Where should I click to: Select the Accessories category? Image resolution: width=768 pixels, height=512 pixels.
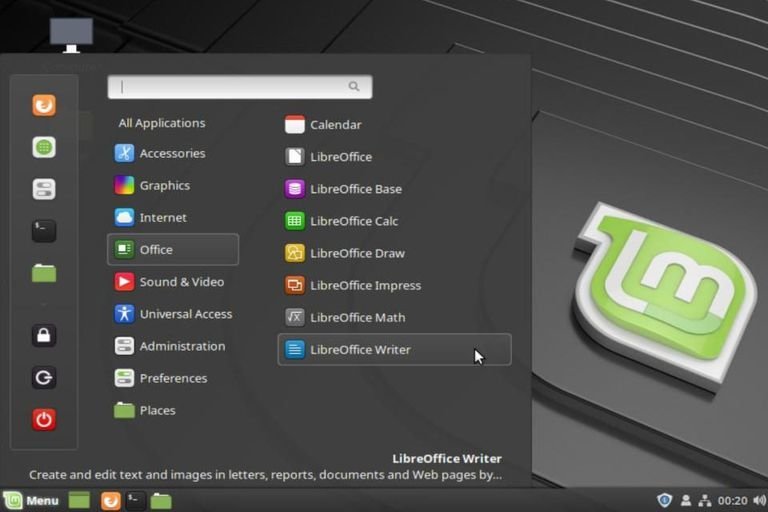(x=173, y=153)
